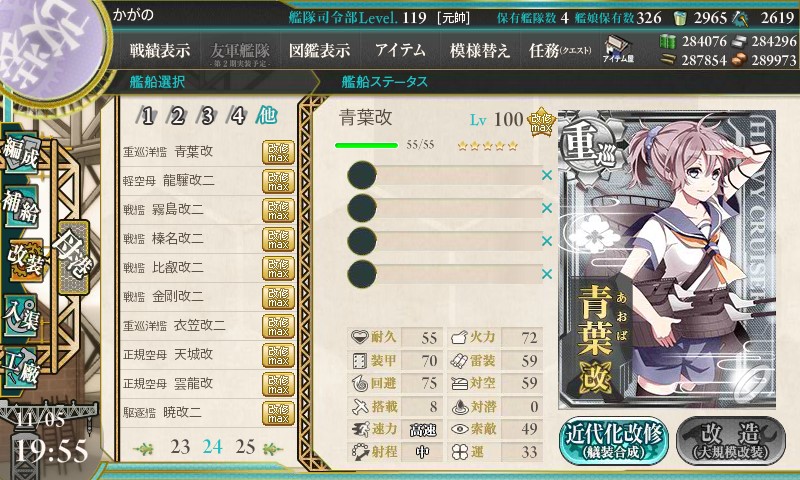Open the 工廠 (Factory) side menu icon
This screenshot has height=480, width=800.
(x=21, y=368)
